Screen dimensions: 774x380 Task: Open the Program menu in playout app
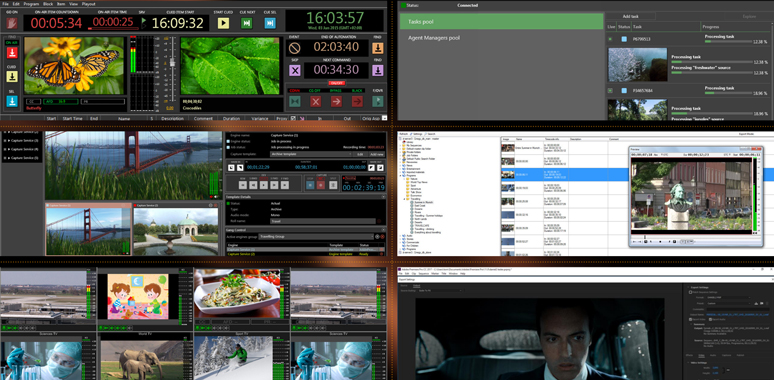[31, 4]
